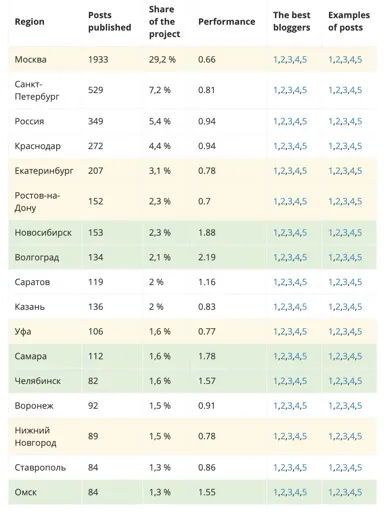Image resolution: width=384 pixels, height=512 pixels.
Task: Open examples of posts for Омск
Action: pyautogui.click(x=345, y=492)
